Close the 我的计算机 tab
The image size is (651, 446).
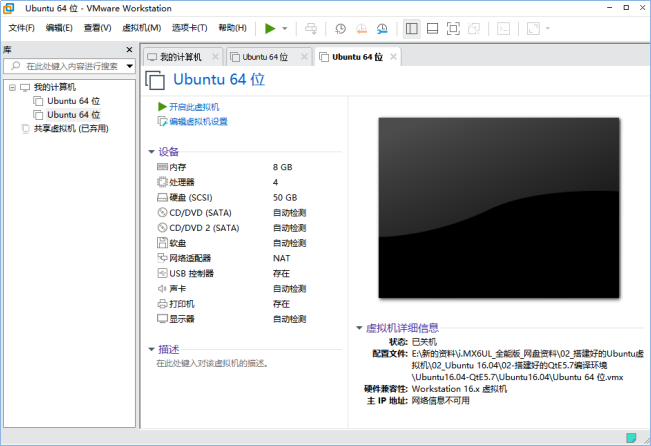point(215,56)
